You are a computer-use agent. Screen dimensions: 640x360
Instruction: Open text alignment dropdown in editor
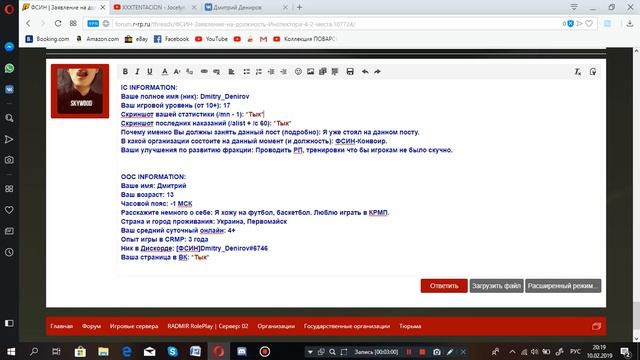[231, 71]
